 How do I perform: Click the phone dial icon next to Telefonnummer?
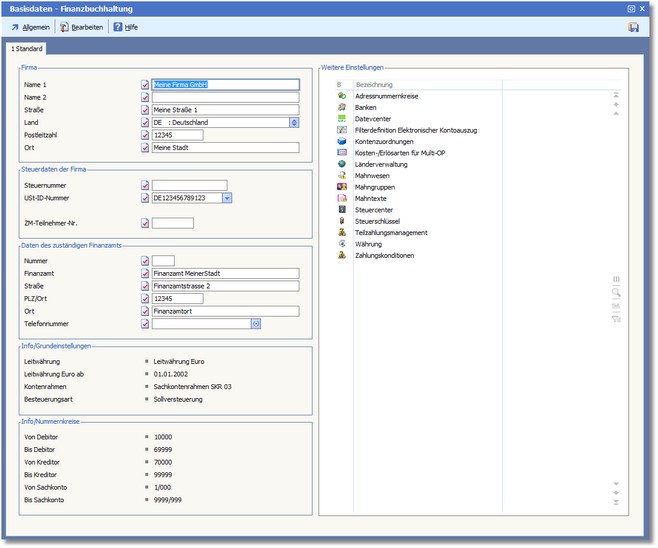point(255,324)
